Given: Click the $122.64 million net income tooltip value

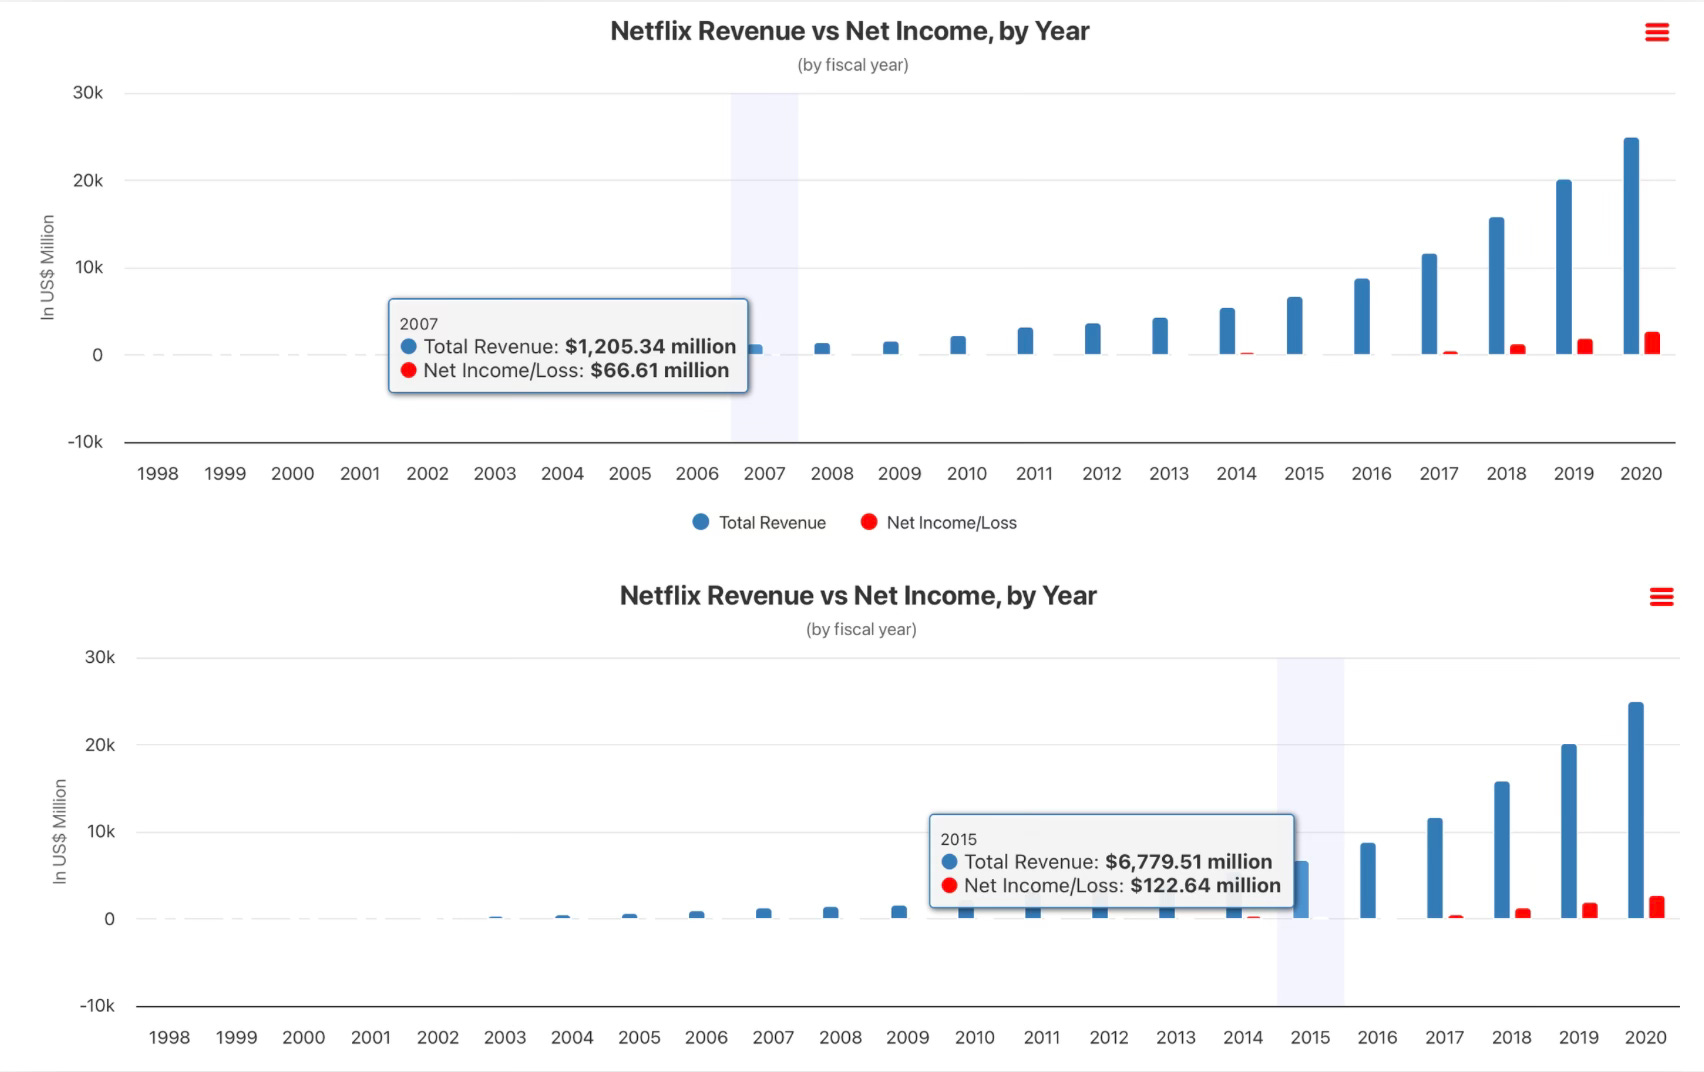Looking at the screenshot, I should coord(1206,885).
